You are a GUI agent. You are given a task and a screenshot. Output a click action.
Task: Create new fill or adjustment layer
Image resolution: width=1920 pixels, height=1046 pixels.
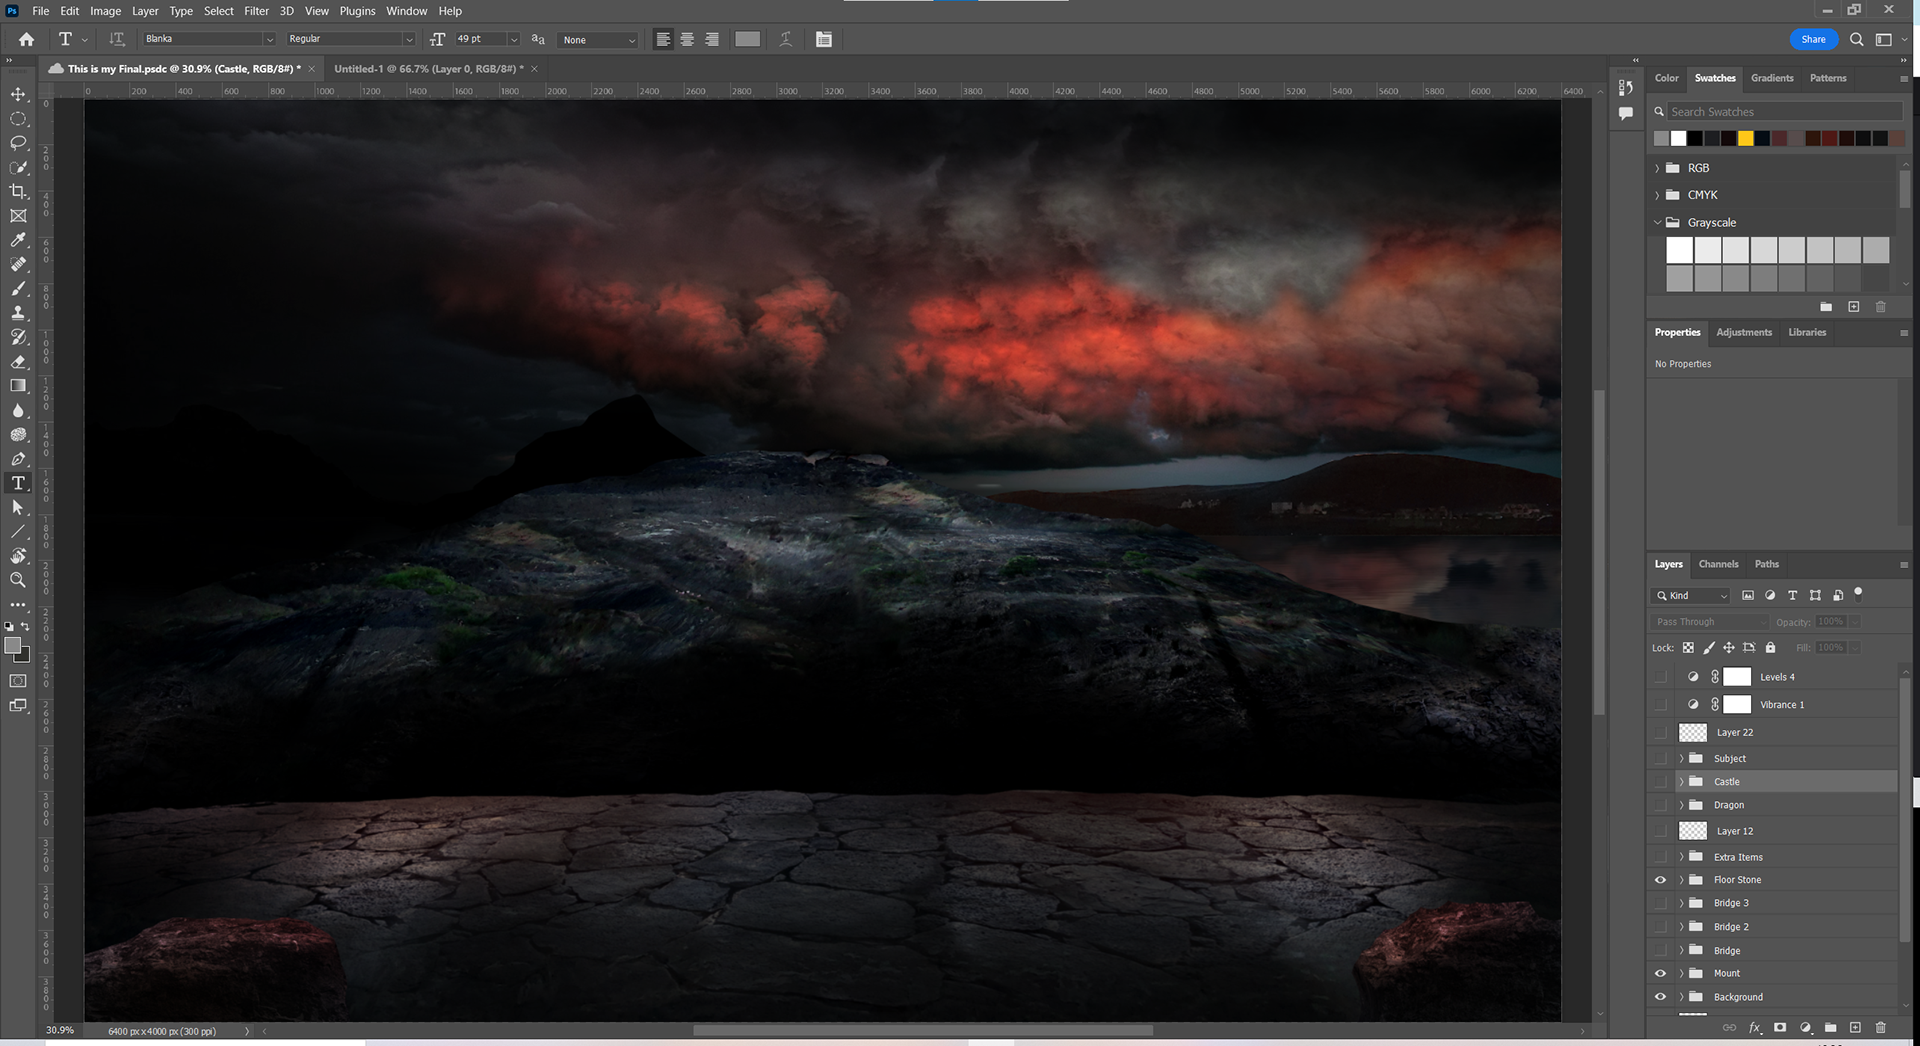[1805, 1027]
